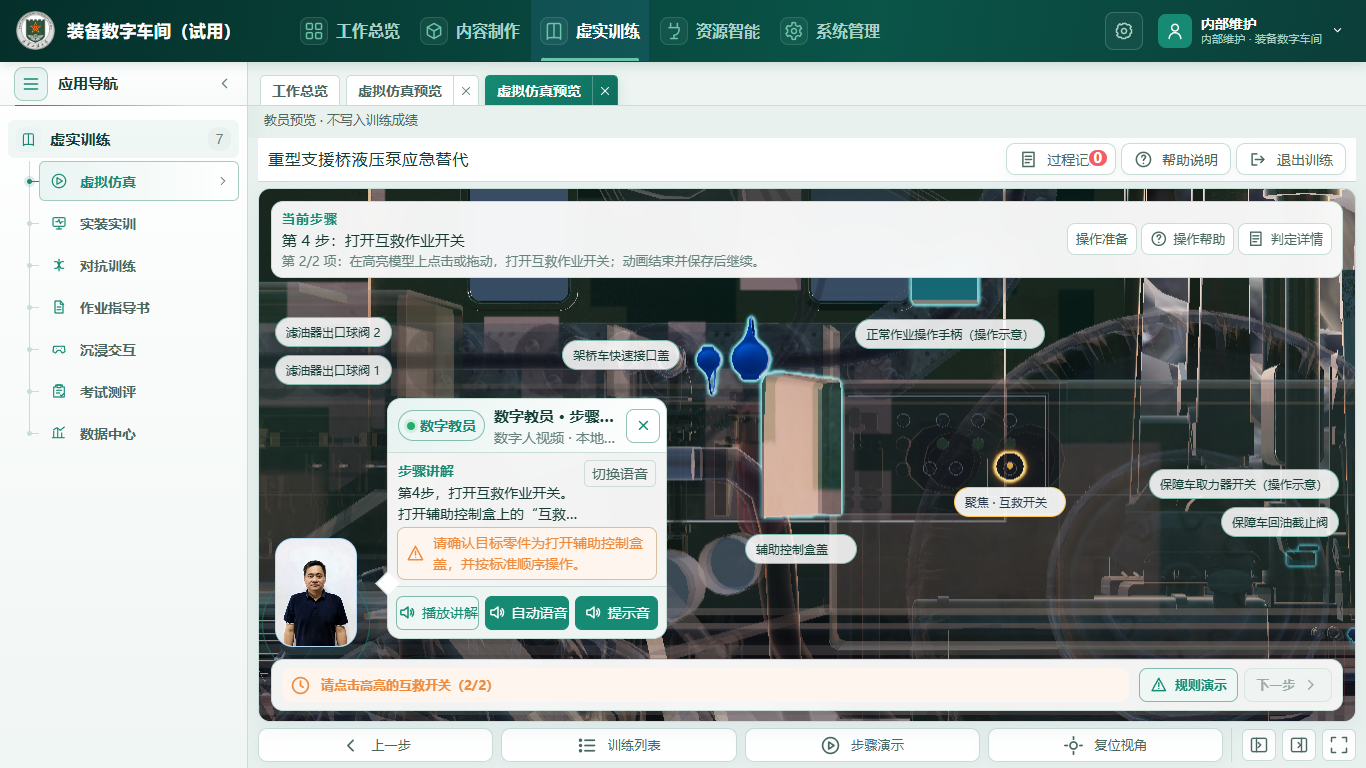The image size is (1366, 768).
Task: Toggle fullscreen view icon at bottom right
Action: click(x=1337, y=745)
